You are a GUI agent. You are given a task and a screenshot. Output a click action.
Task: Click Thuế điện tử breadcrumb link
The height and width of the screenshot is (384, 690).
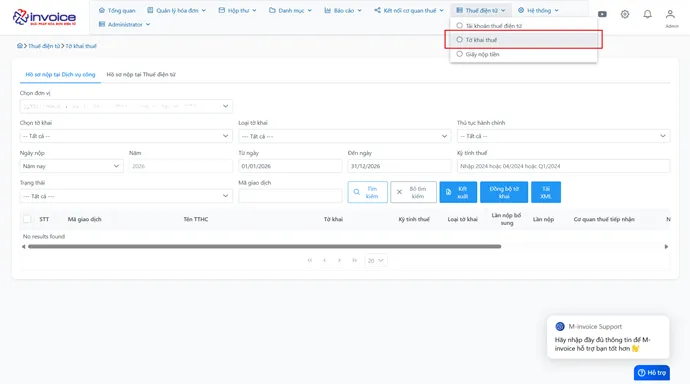(x=44, y=46)
